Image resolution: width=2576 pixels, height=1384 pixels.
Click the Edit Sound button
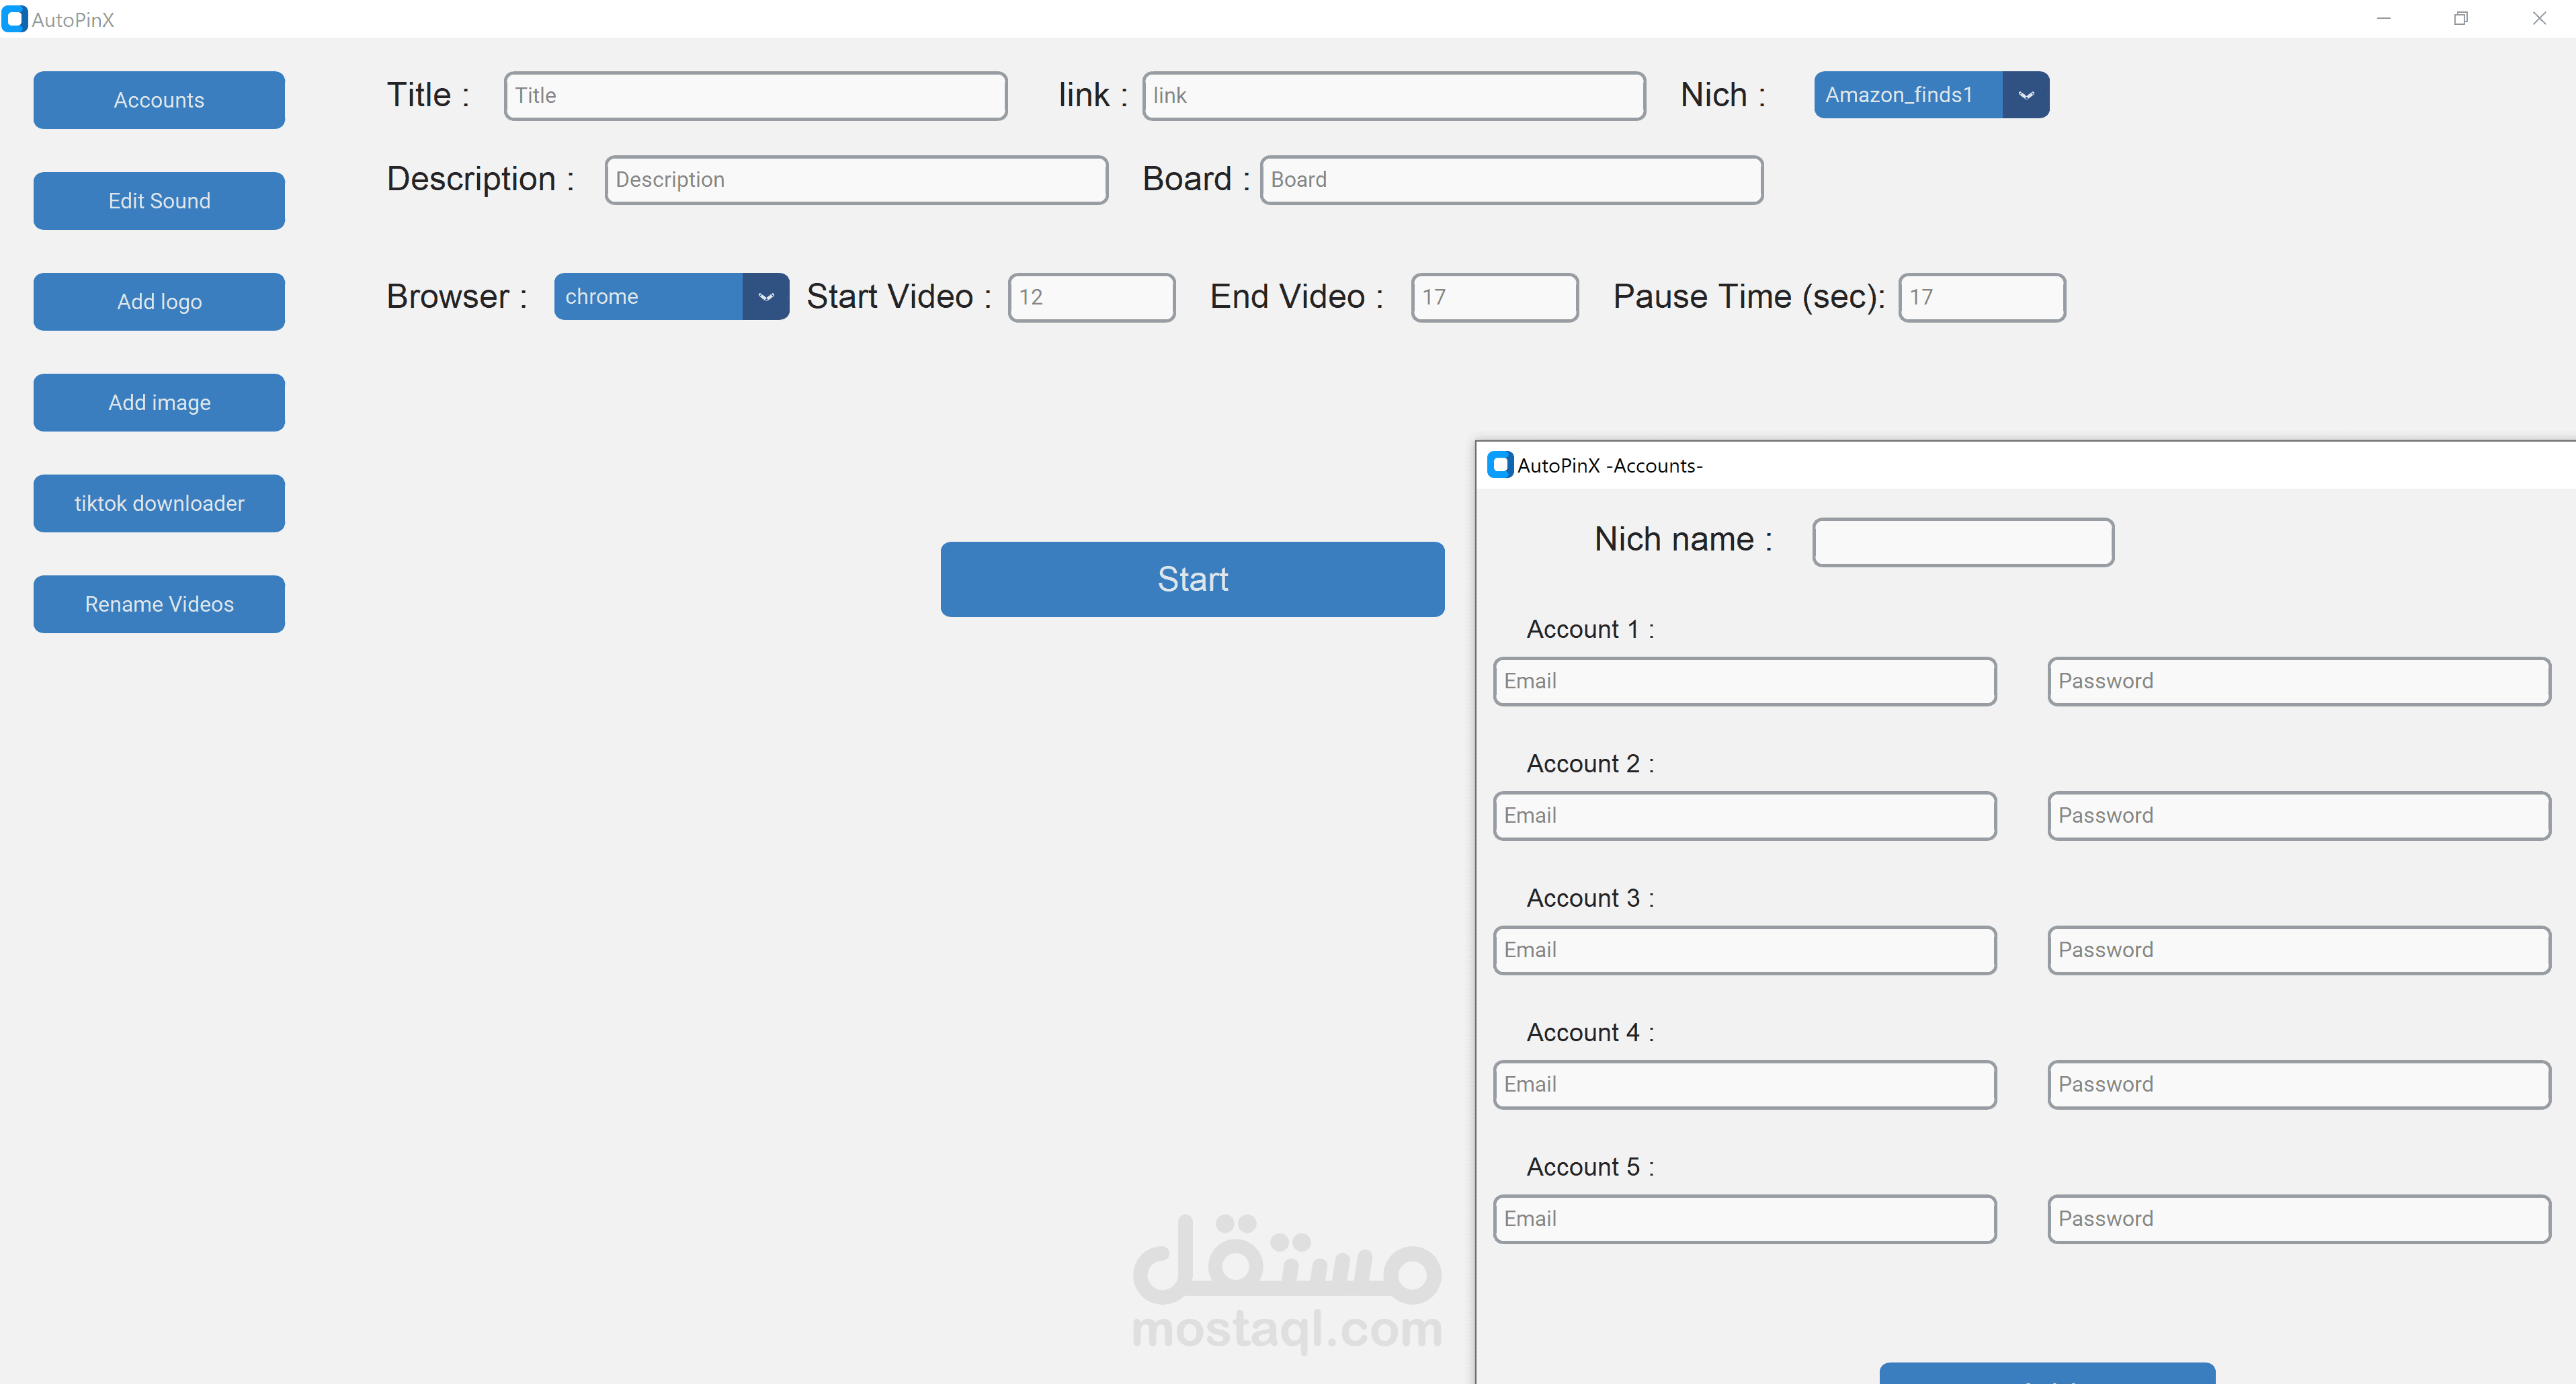pyautogui.click(x=159, y=201)
